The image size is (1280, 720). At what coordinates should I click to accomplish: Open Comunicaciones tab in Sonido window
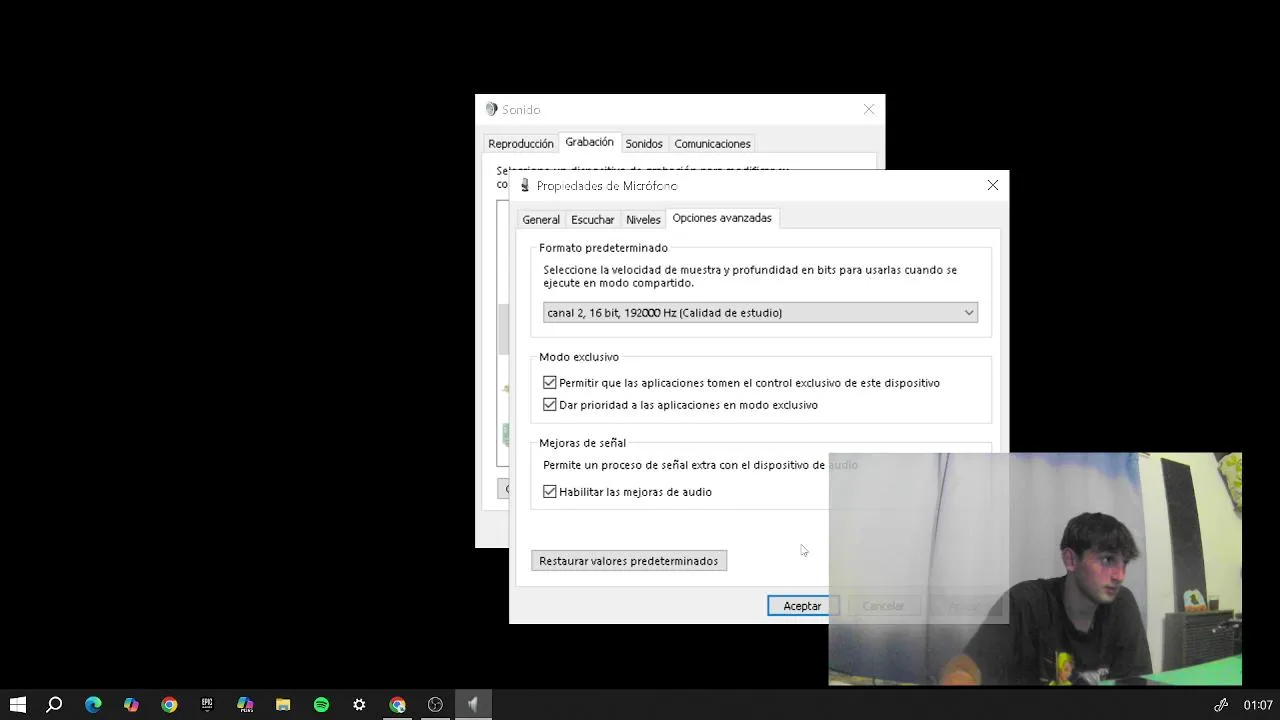click(x=712, y=144)
